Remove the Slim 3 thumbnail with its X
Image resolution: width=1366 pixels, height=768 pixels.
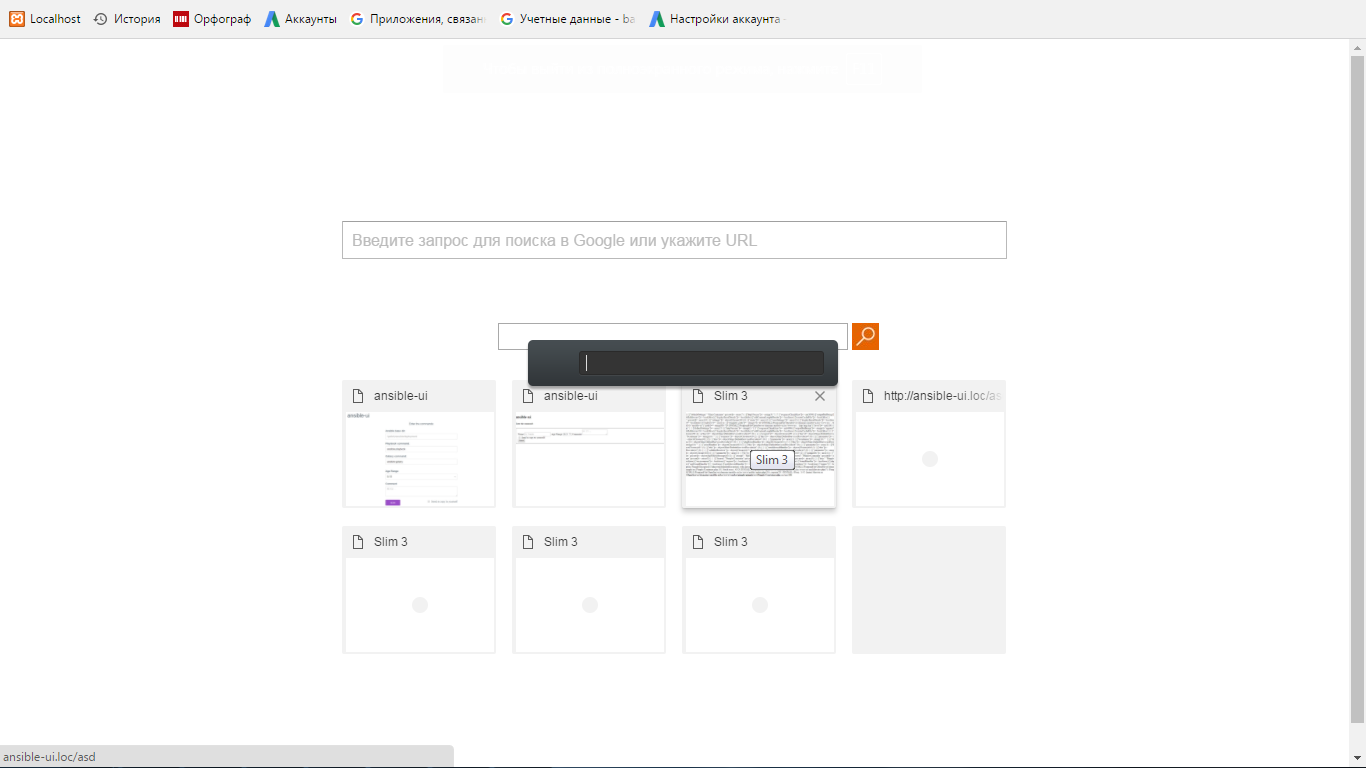pyautogui.click(x=820, y=395)
